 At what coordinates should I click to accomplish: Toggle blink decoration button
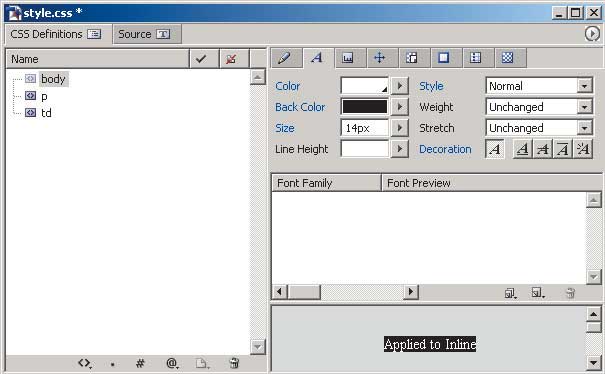coord(583,149)
